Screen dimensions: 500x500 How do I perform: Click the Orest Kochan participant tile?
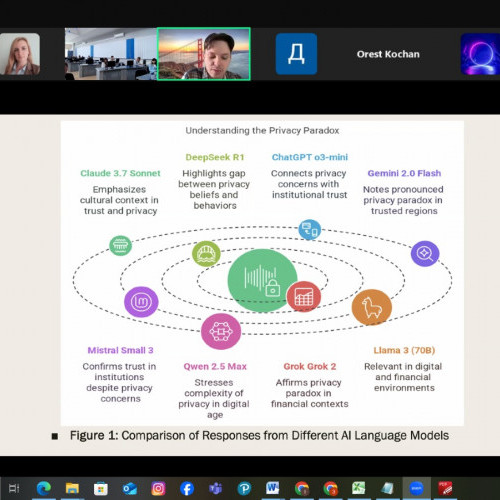[388, 54]
